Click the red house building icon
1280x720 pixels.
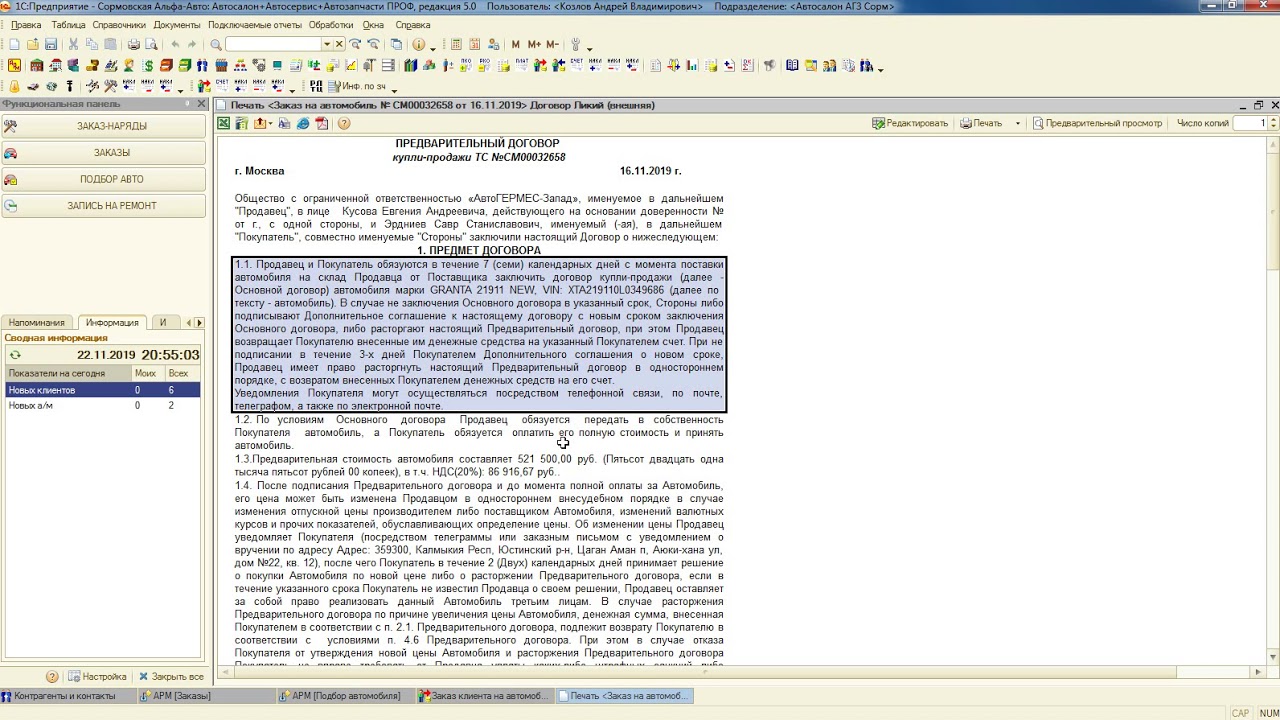37,66
